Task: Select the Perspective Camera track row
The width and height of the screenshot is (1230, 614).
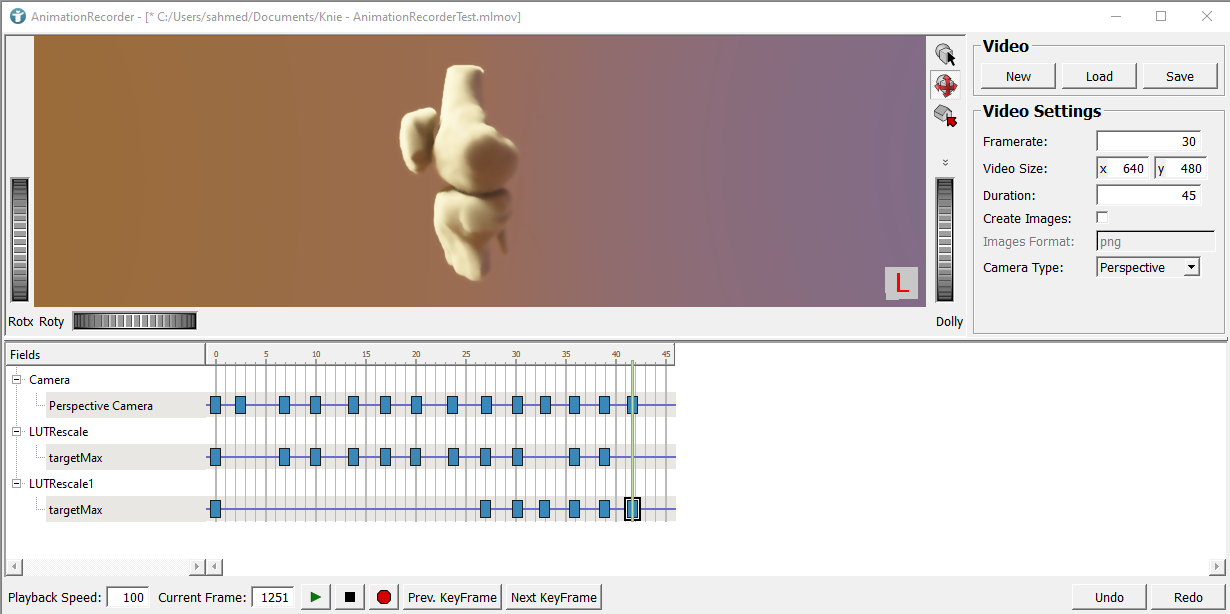Action: 100,405
